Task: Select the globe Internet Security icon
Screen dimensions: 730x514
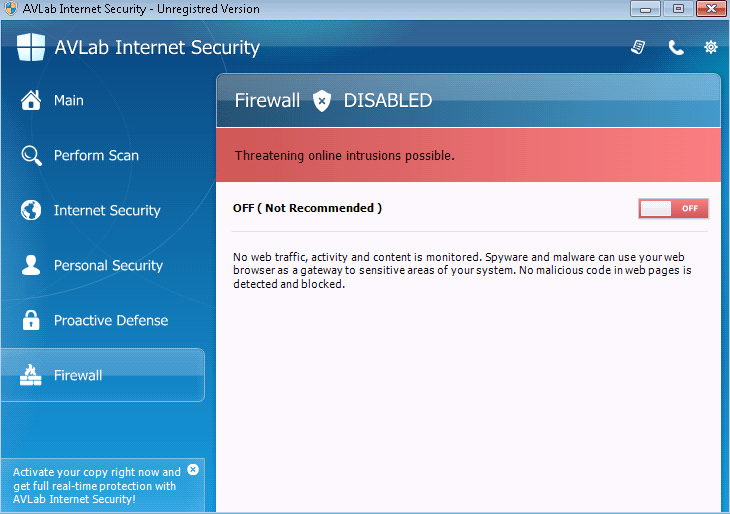Action: click(32, 210)
